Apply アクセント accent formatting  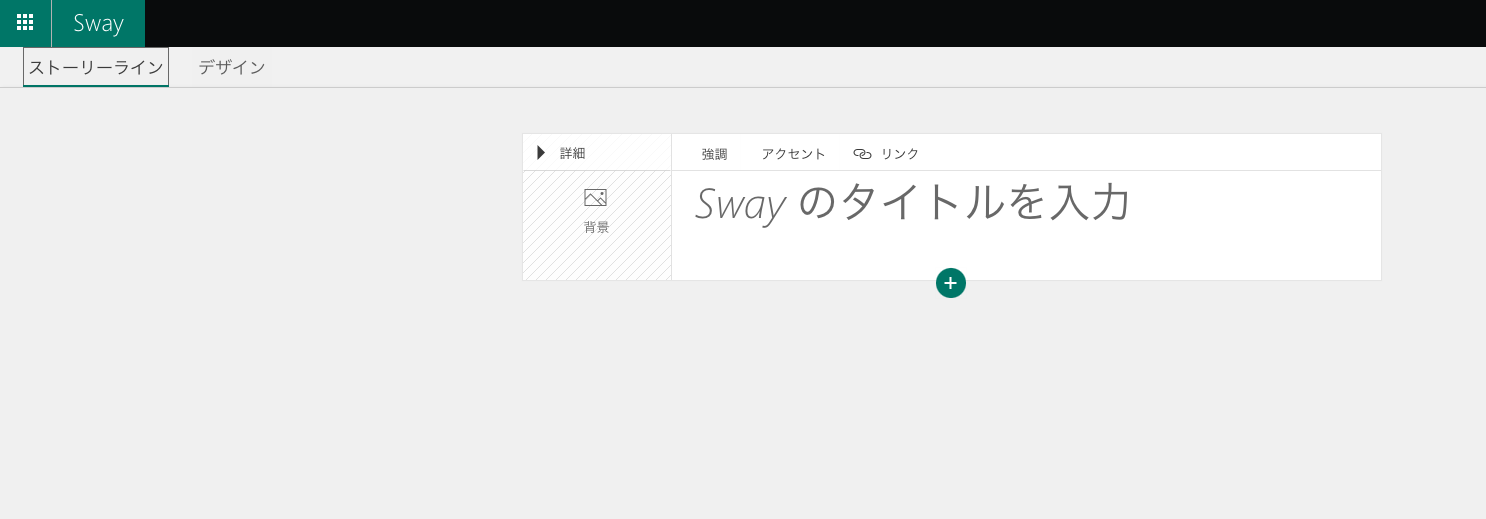coord(793,154)
